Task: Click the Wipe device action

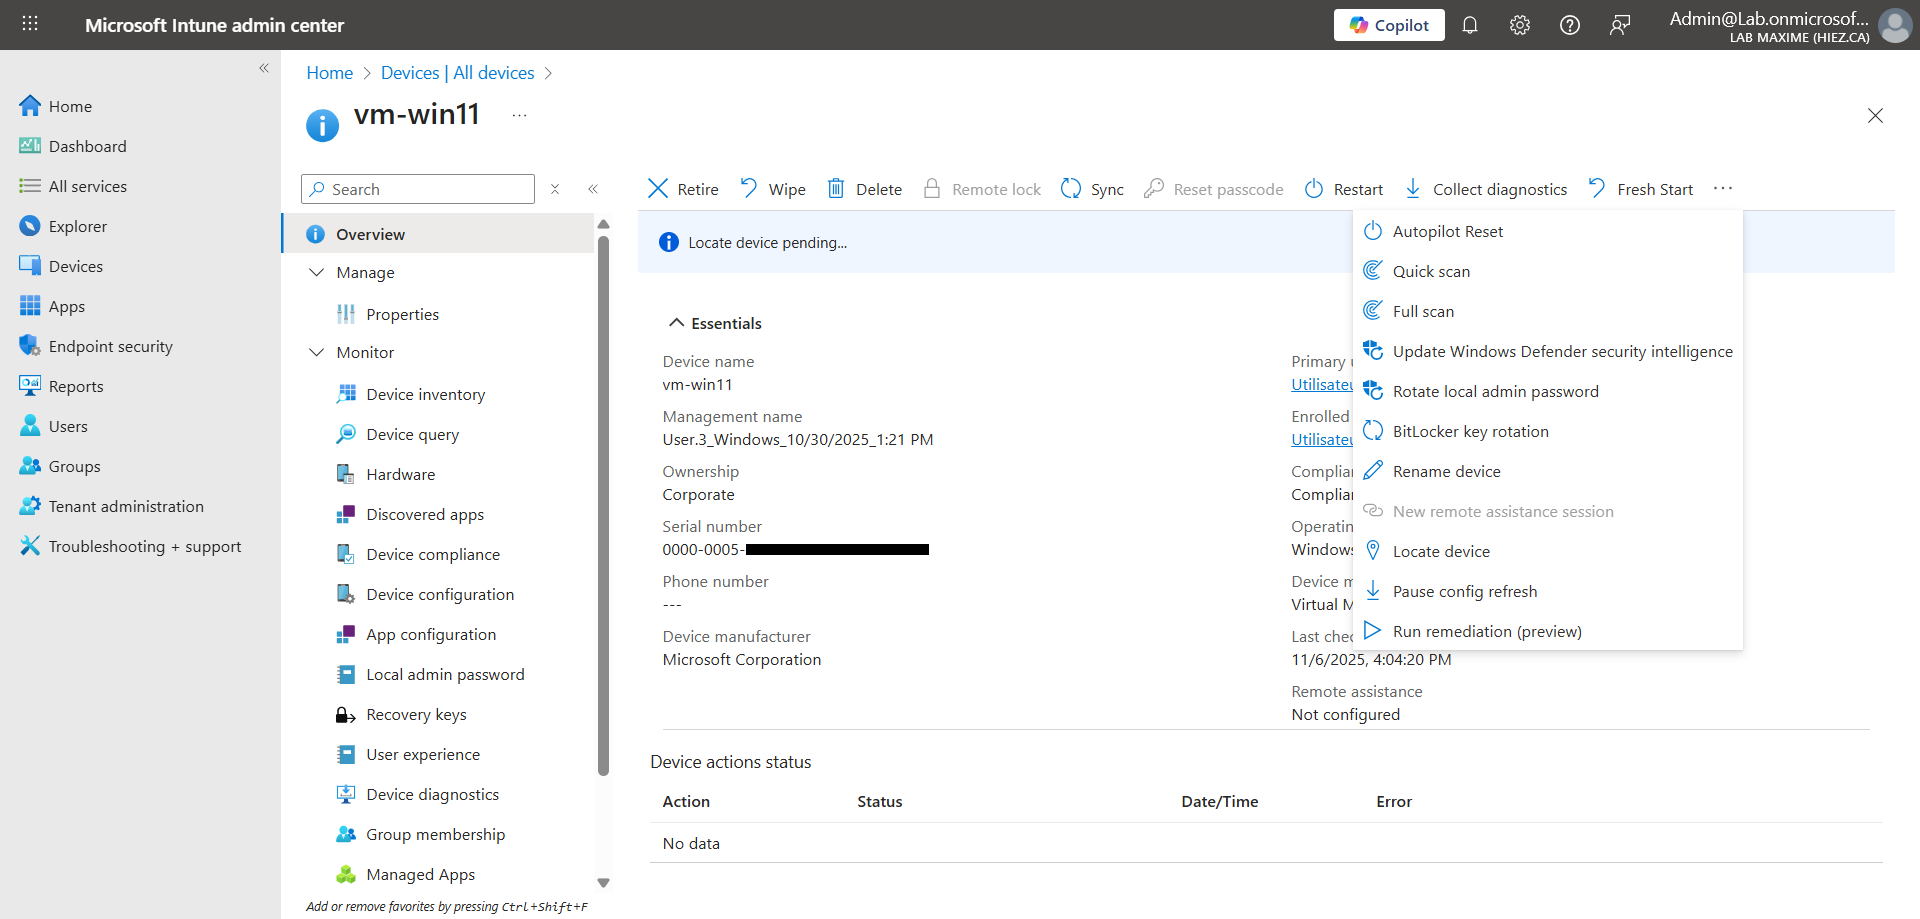Action: tap(772, 189)
